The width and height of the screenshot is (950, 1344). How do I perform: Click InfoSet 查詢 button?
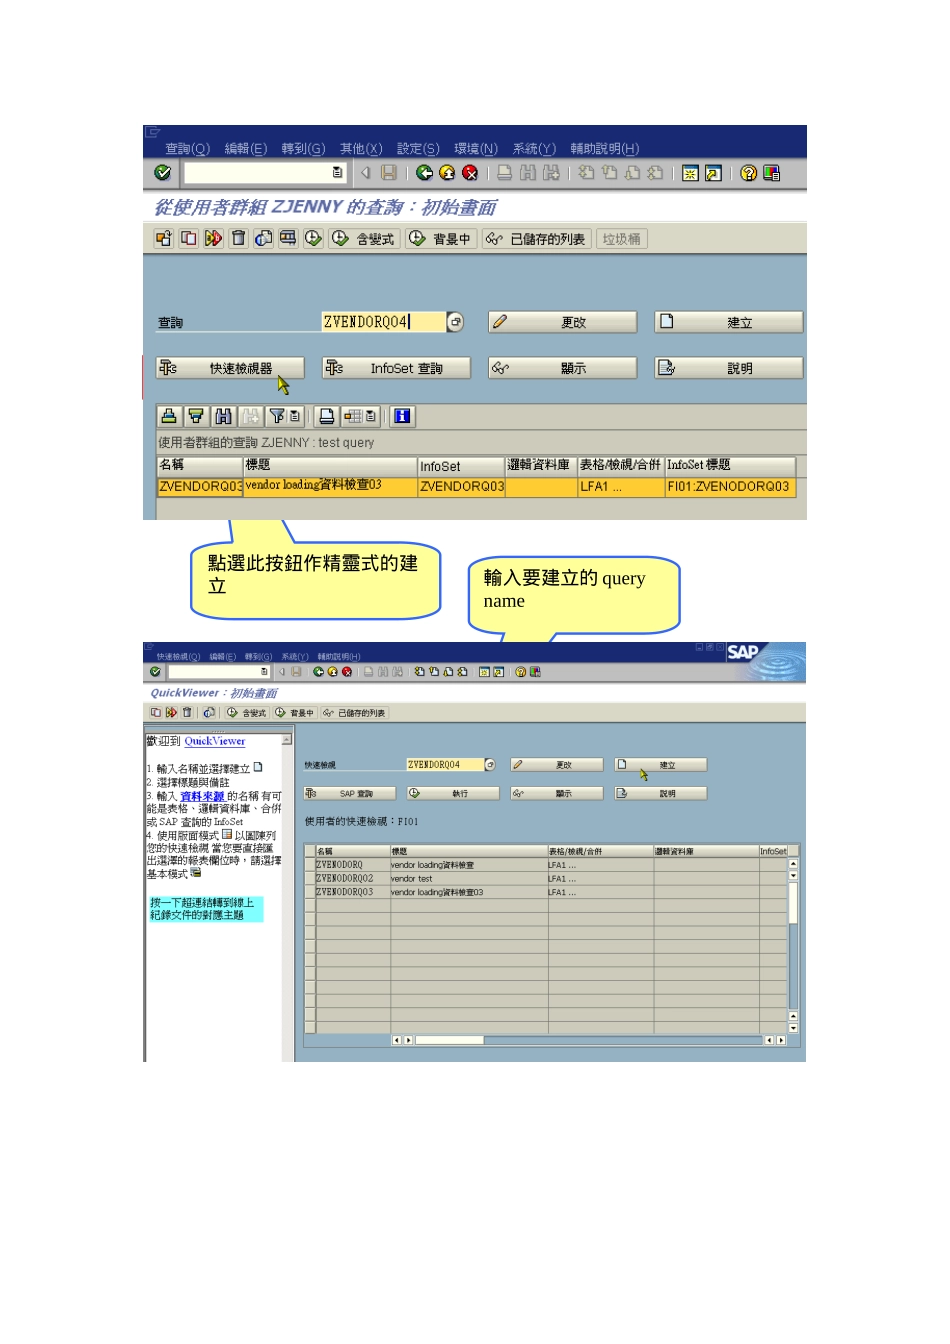tap(396, 368)
